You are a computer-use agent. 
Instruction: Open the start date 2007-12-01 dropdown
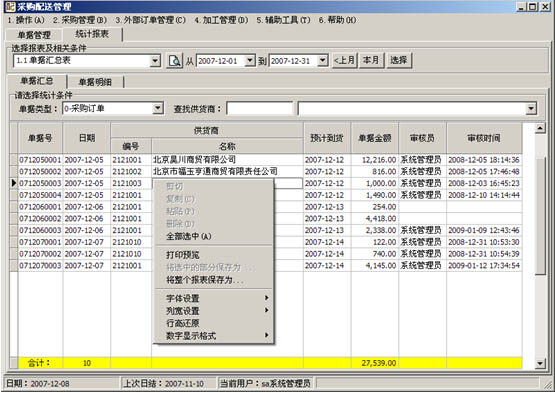pos(250,61)
